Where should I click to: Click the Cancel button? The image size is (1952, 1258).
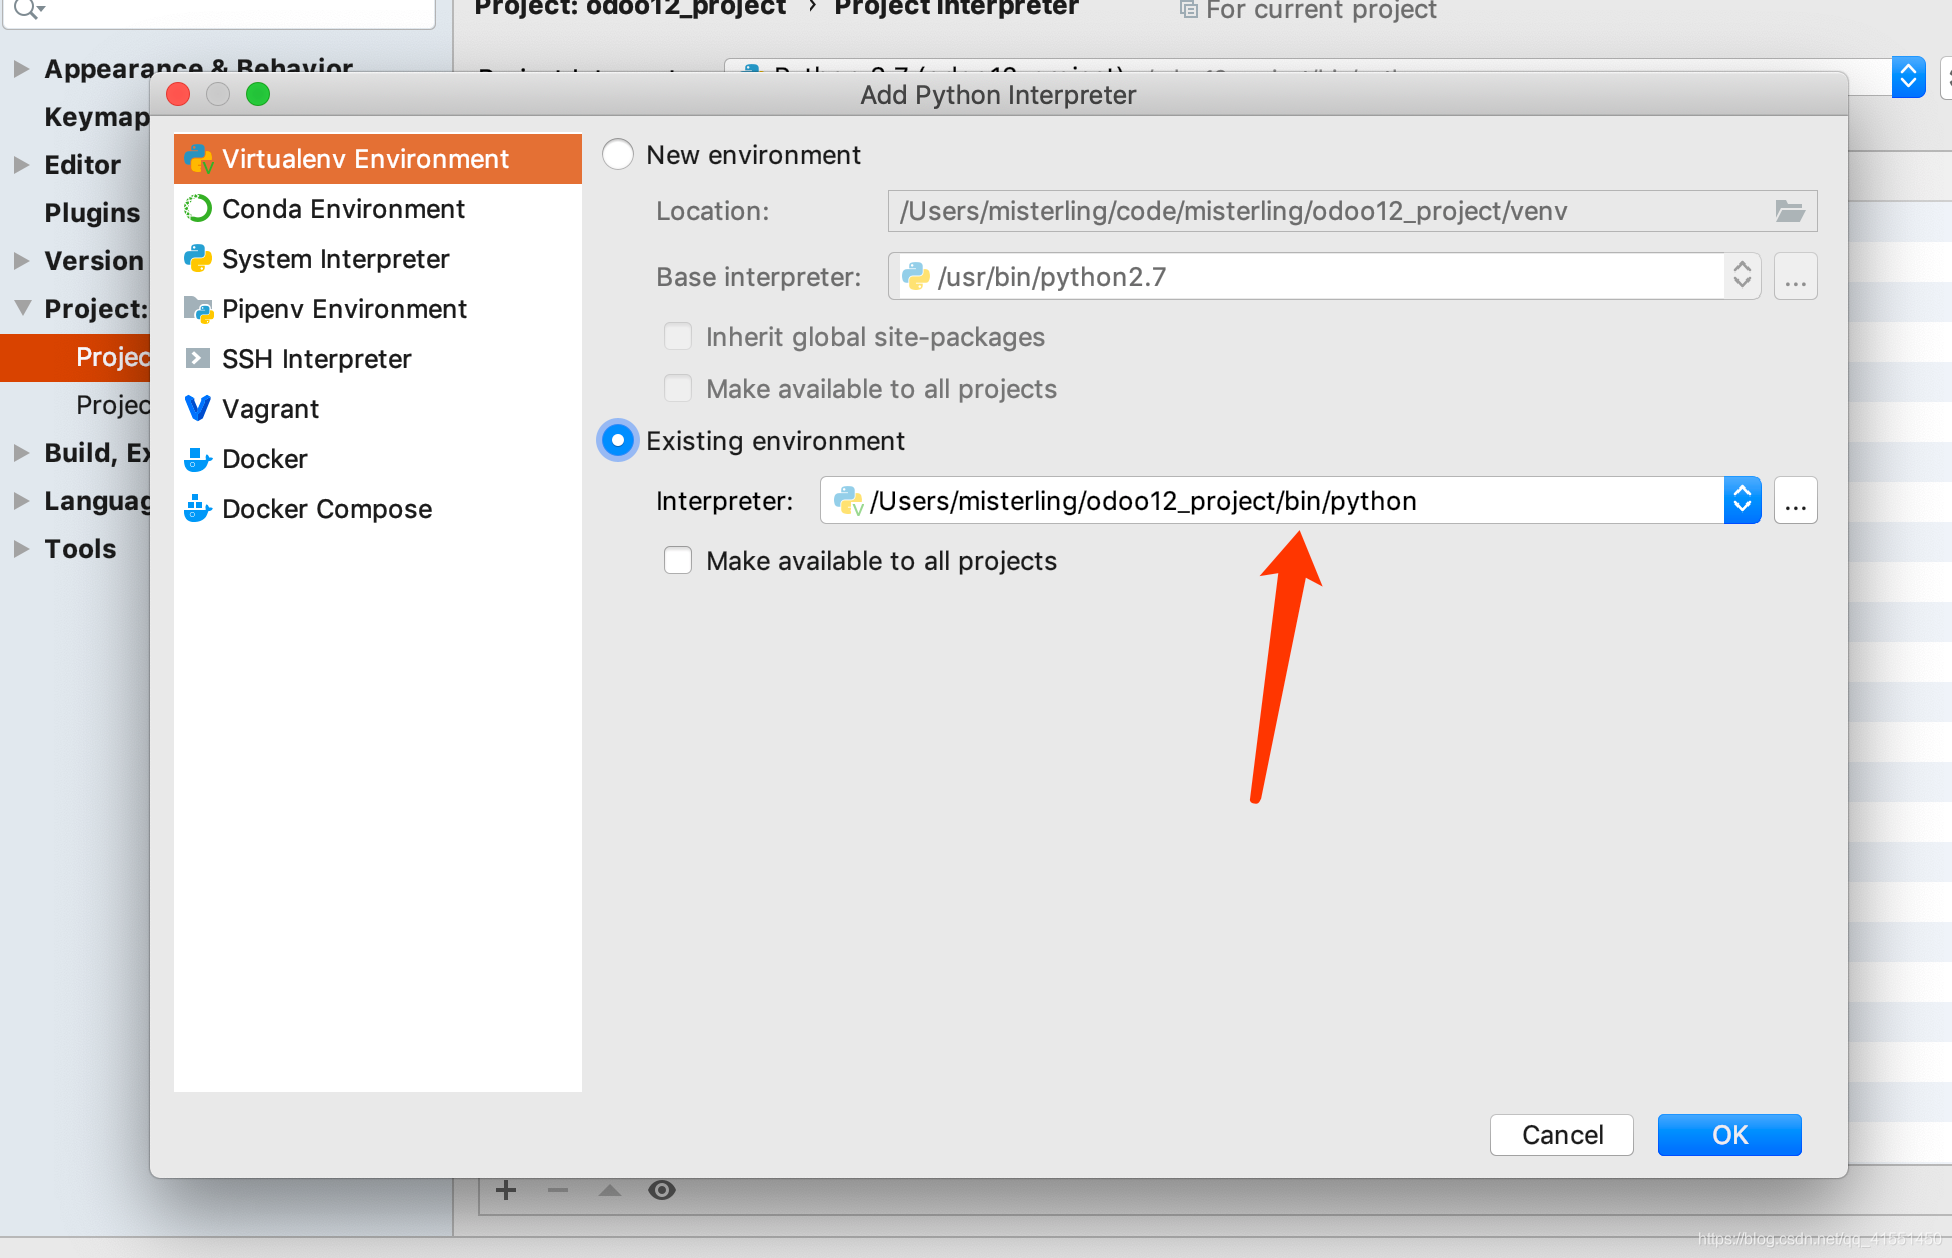pos(1562,1134)
